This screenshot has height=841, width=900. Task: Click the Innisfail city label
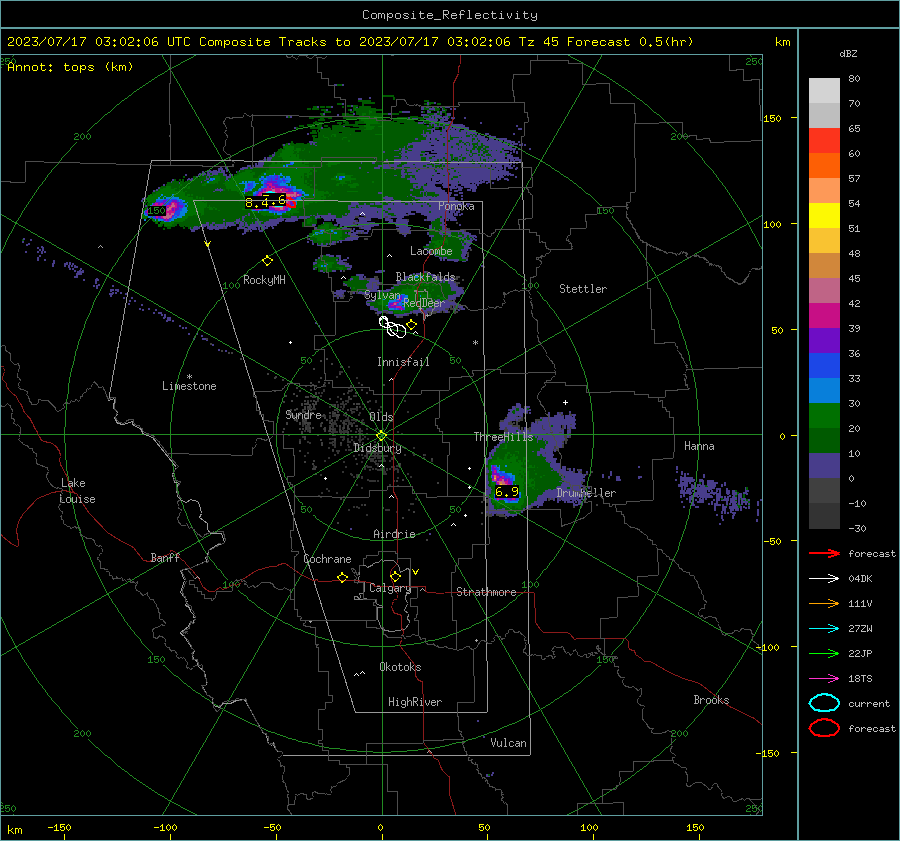[x=403, y=362]
